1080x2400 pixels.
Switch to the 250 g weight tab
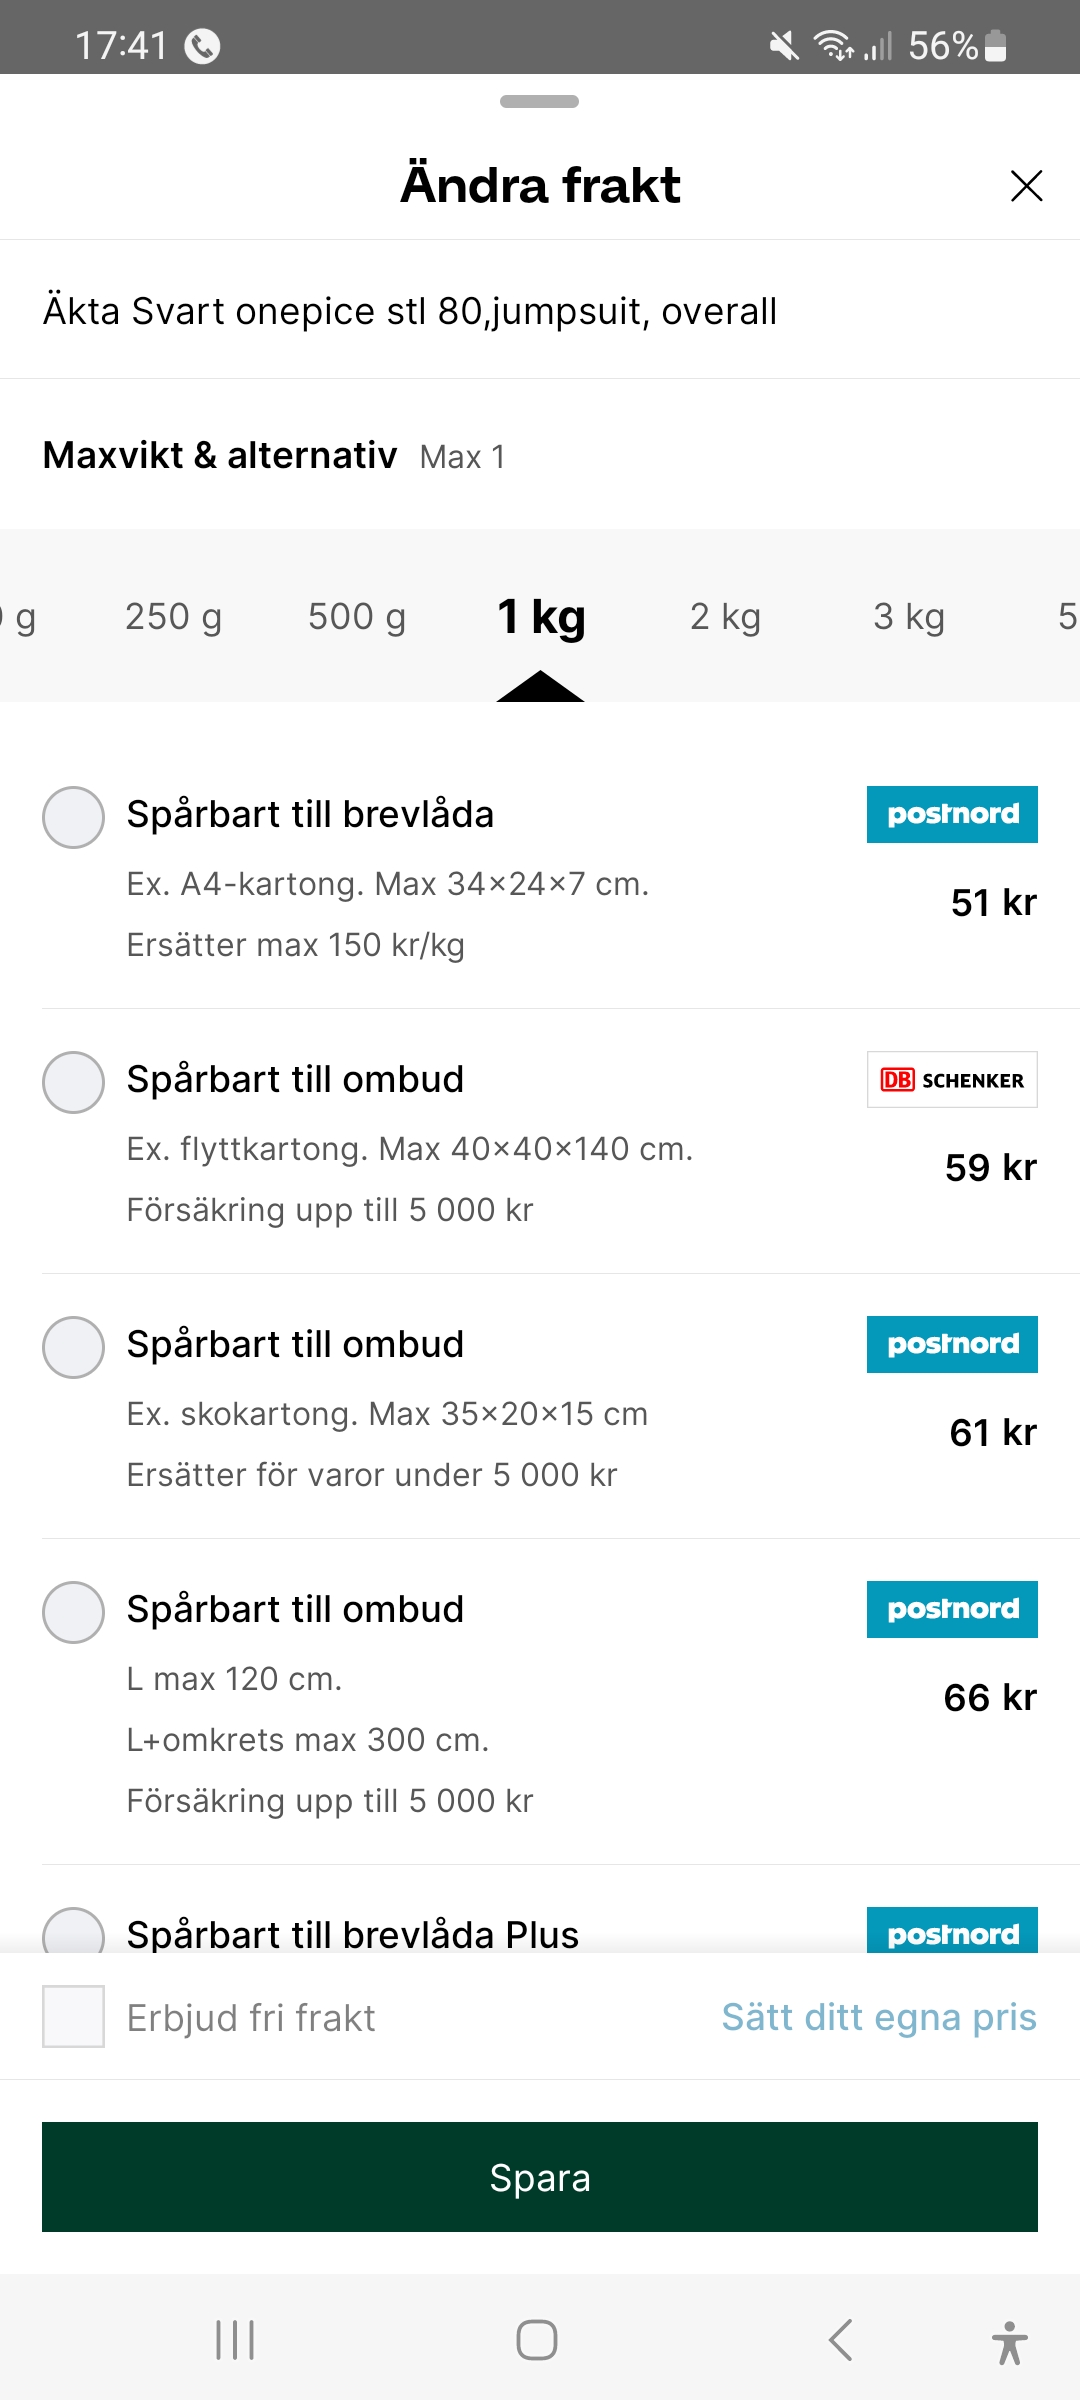tap(173, 617)
